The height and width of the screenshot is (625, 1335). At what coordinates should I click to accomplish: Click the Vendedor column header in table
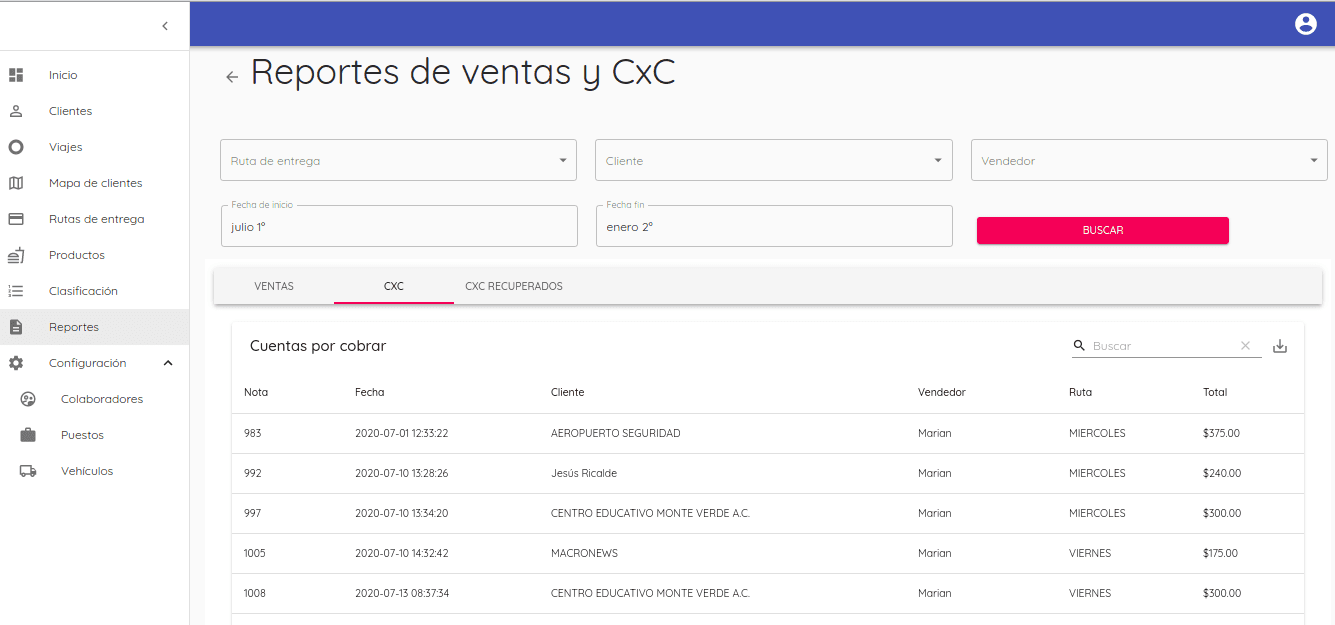(x=942, y=392)
